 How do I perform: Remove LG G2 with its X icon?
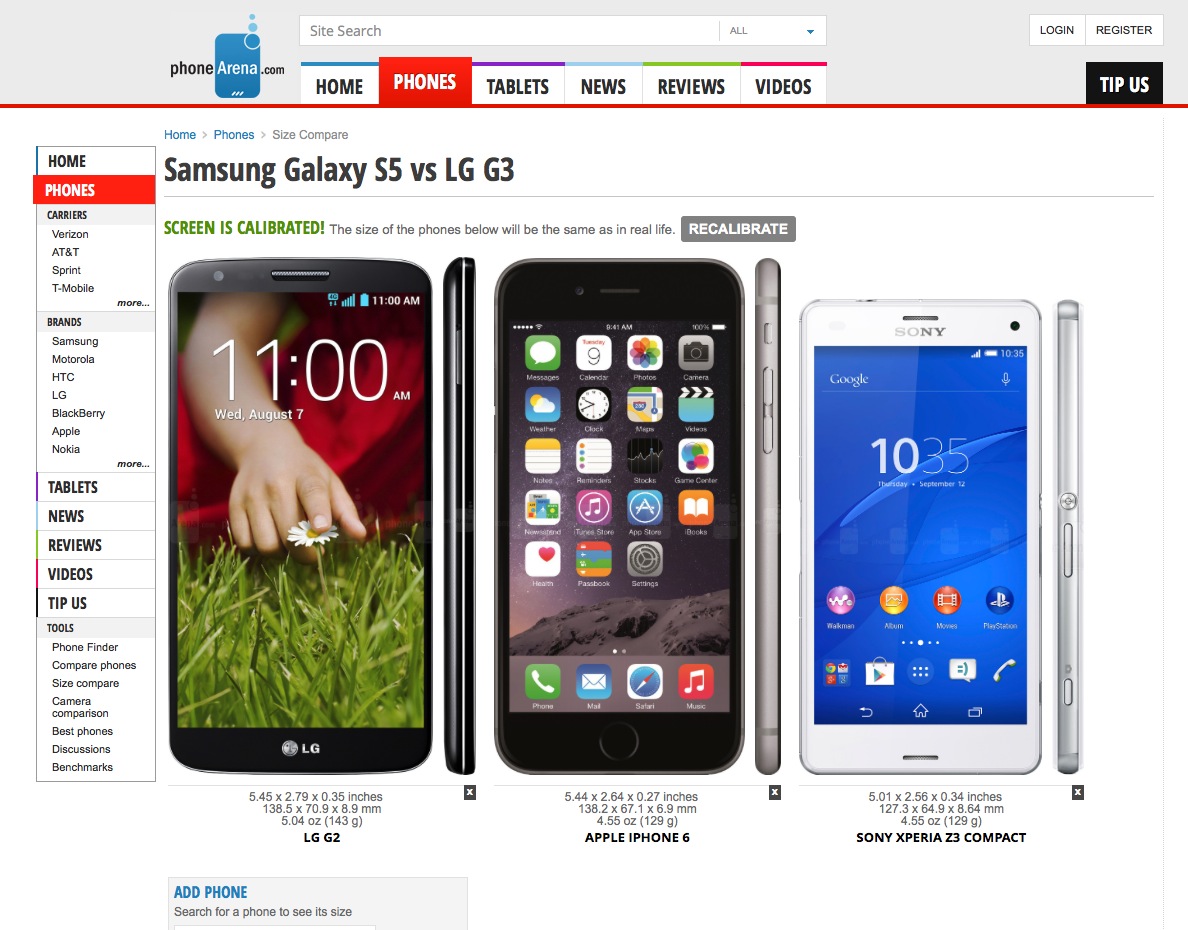(470, 793)
